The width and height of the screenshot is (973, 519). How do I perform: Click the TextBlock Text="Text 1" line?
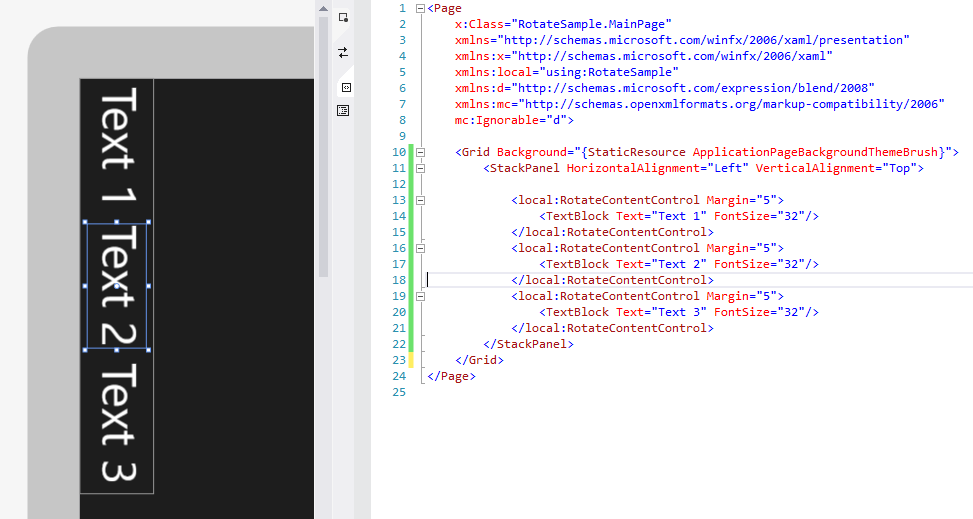click(679, 216)
